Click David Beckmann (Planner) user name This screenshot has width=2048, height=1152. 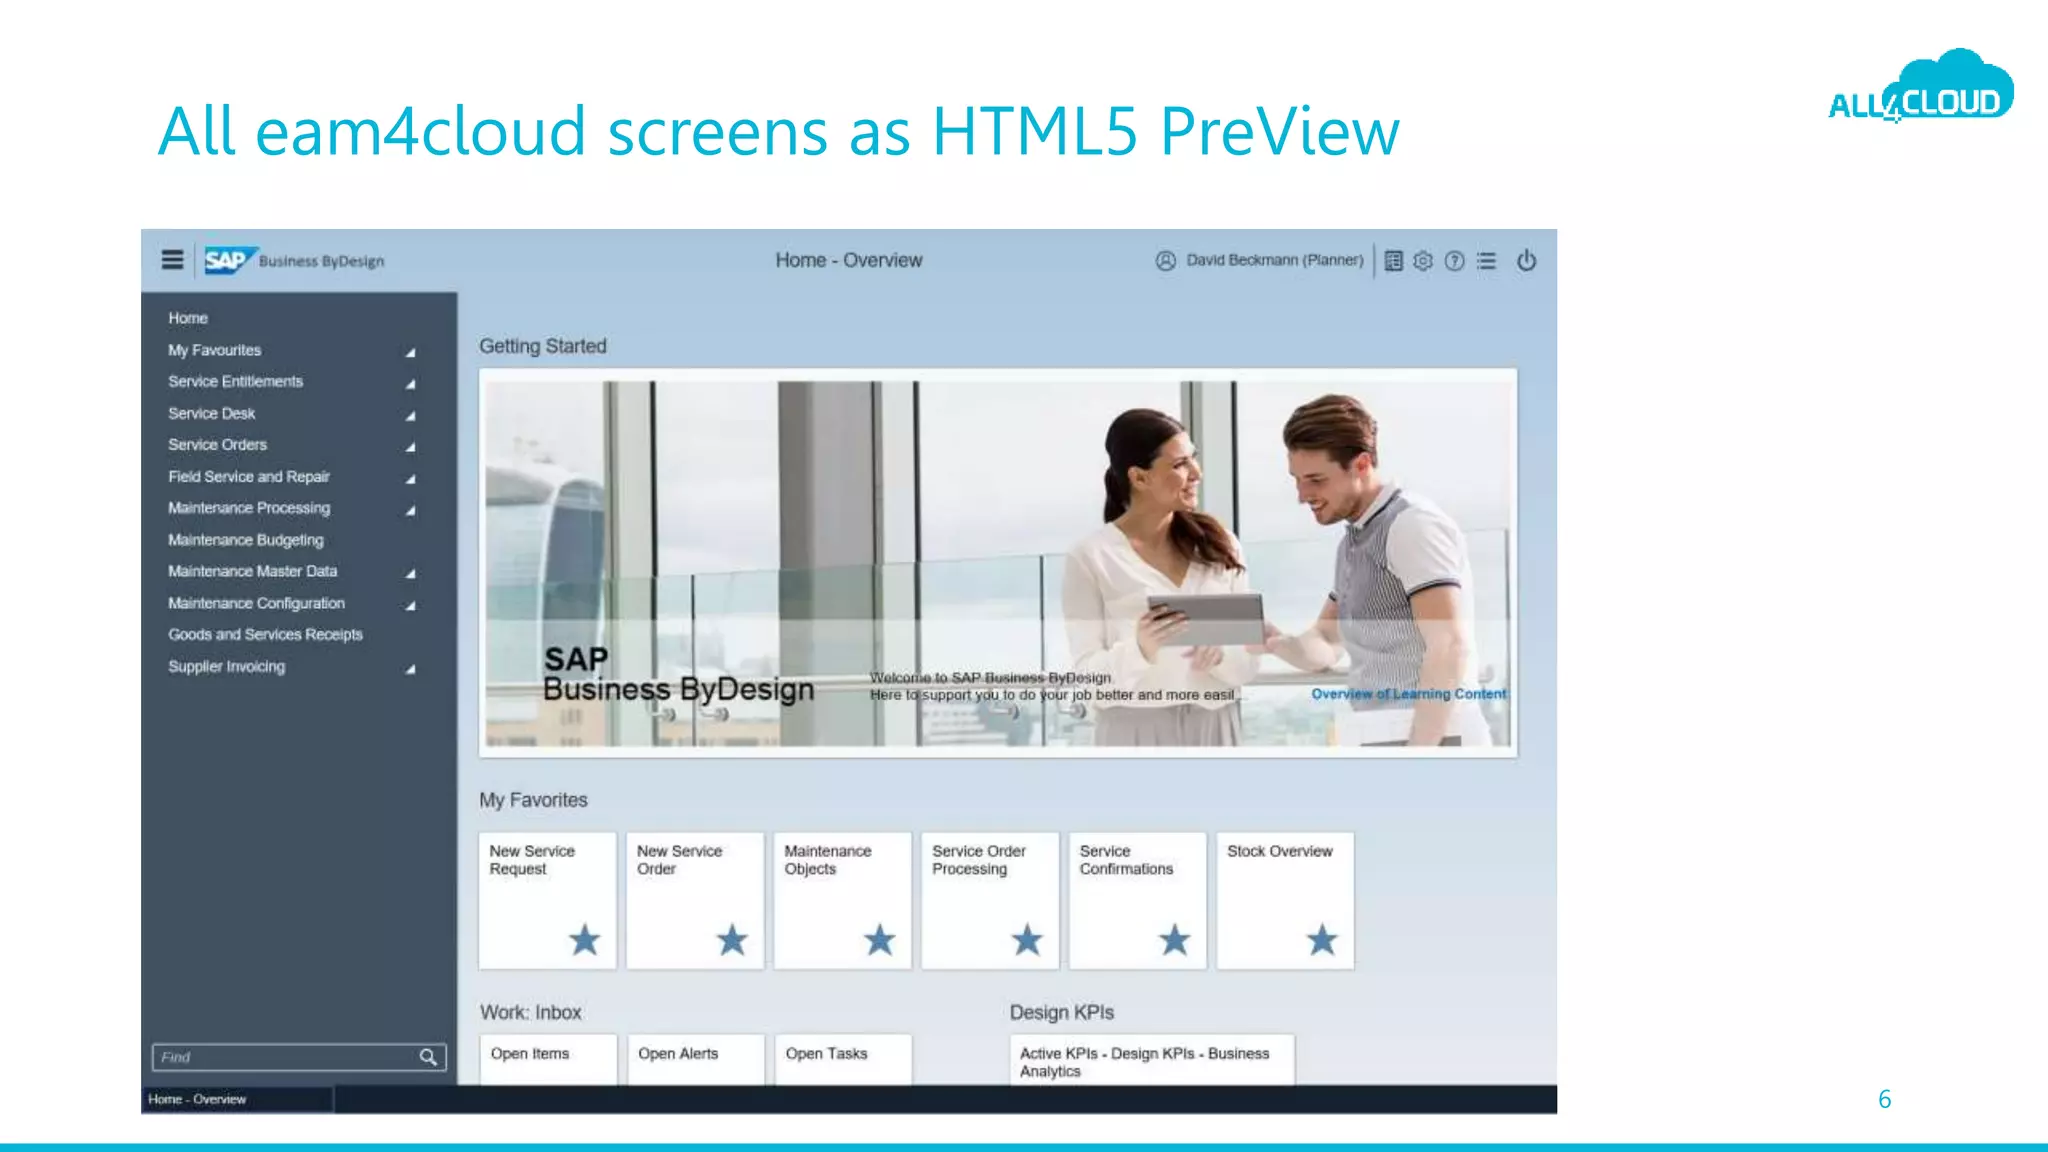[x=1274, y=260]
